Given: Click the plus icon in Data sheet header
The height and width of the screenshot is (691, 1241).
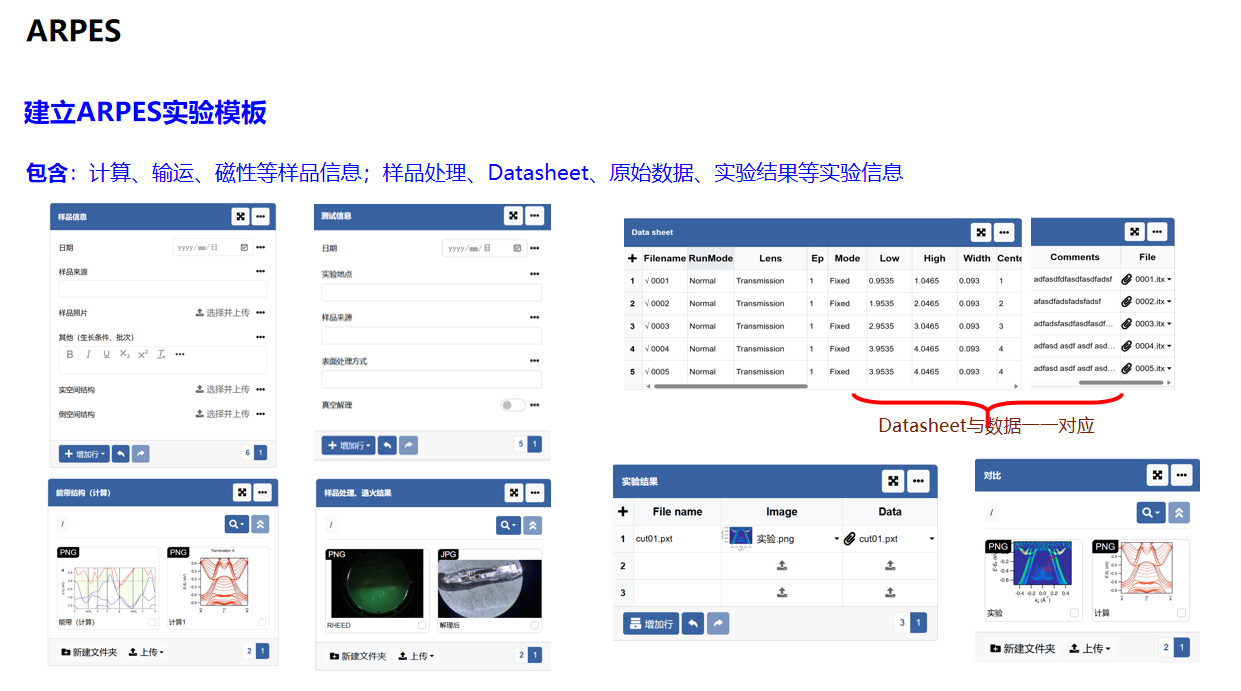Looking at the screenshot, I should pyautogui.click(x=632, y=258).
